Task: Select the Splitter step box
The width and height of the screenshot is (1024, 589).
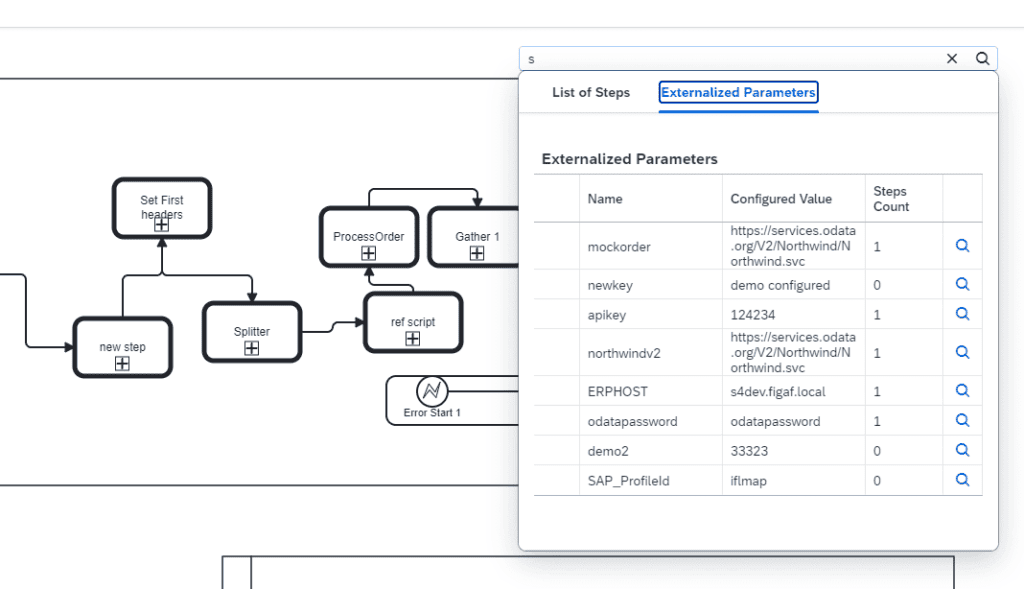Action: click(x=251, y=332)
